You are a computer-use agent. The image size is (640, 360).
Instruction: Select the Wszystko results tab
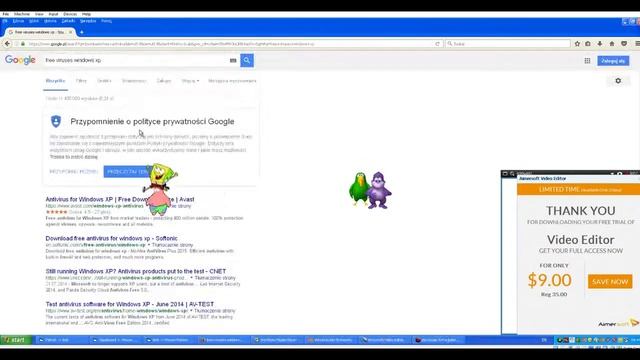tap(56, 81)
